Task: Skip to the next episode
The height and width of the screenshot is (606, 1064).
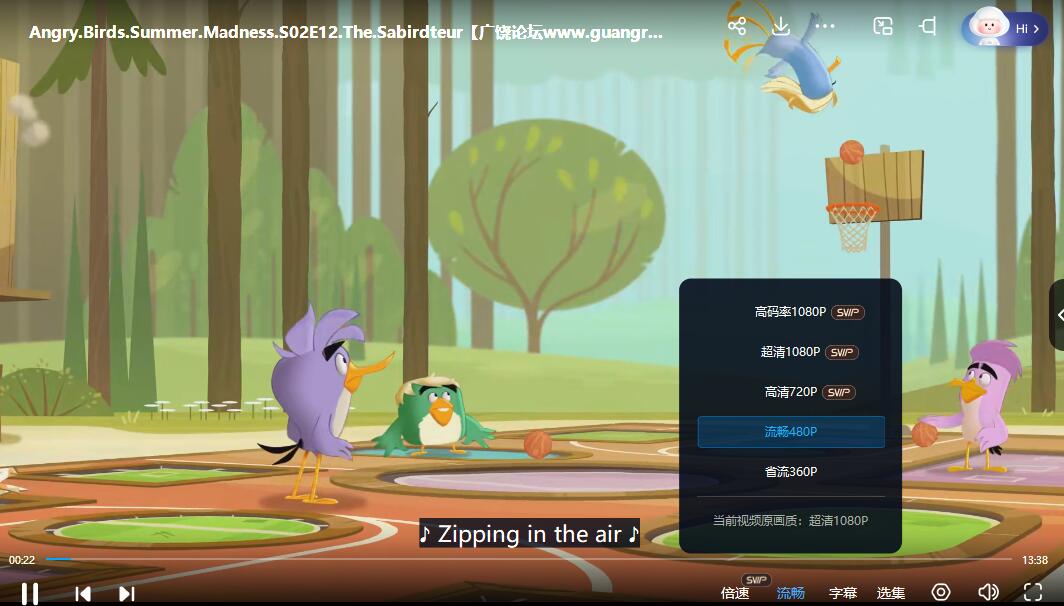Action: [x=126, y=593]
